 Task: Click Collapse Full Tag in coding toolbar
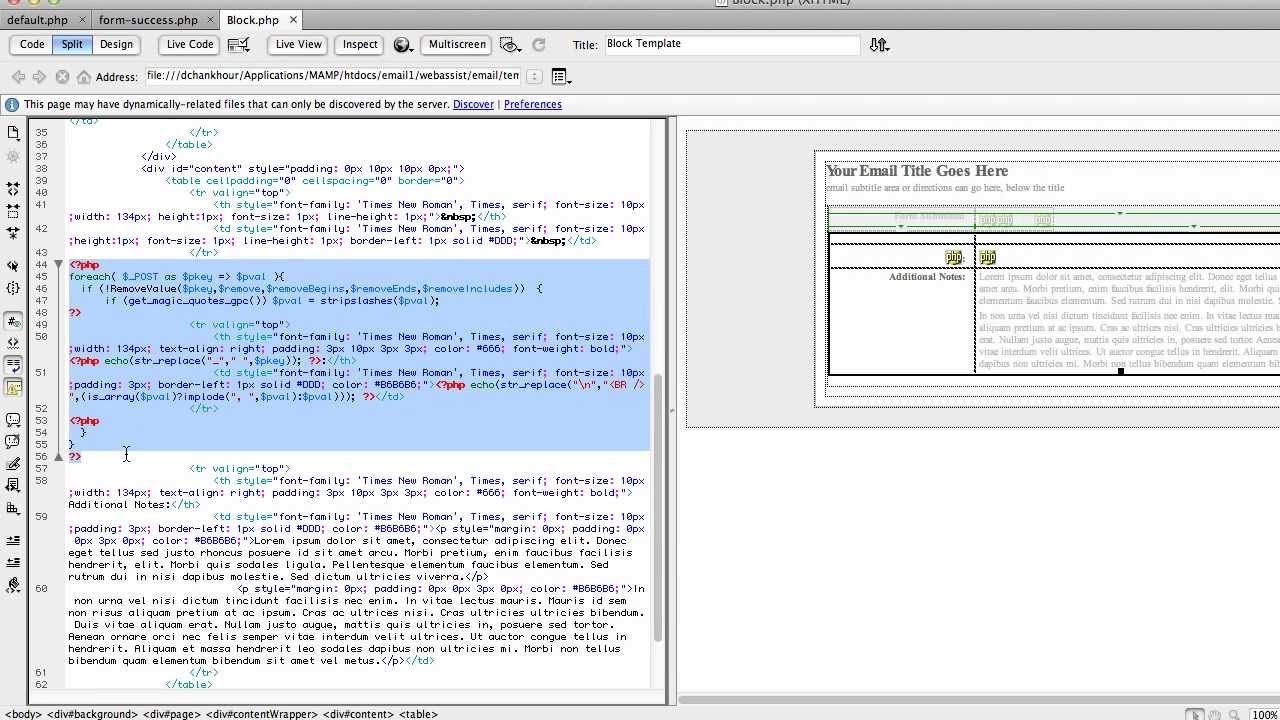coord(13,188)
